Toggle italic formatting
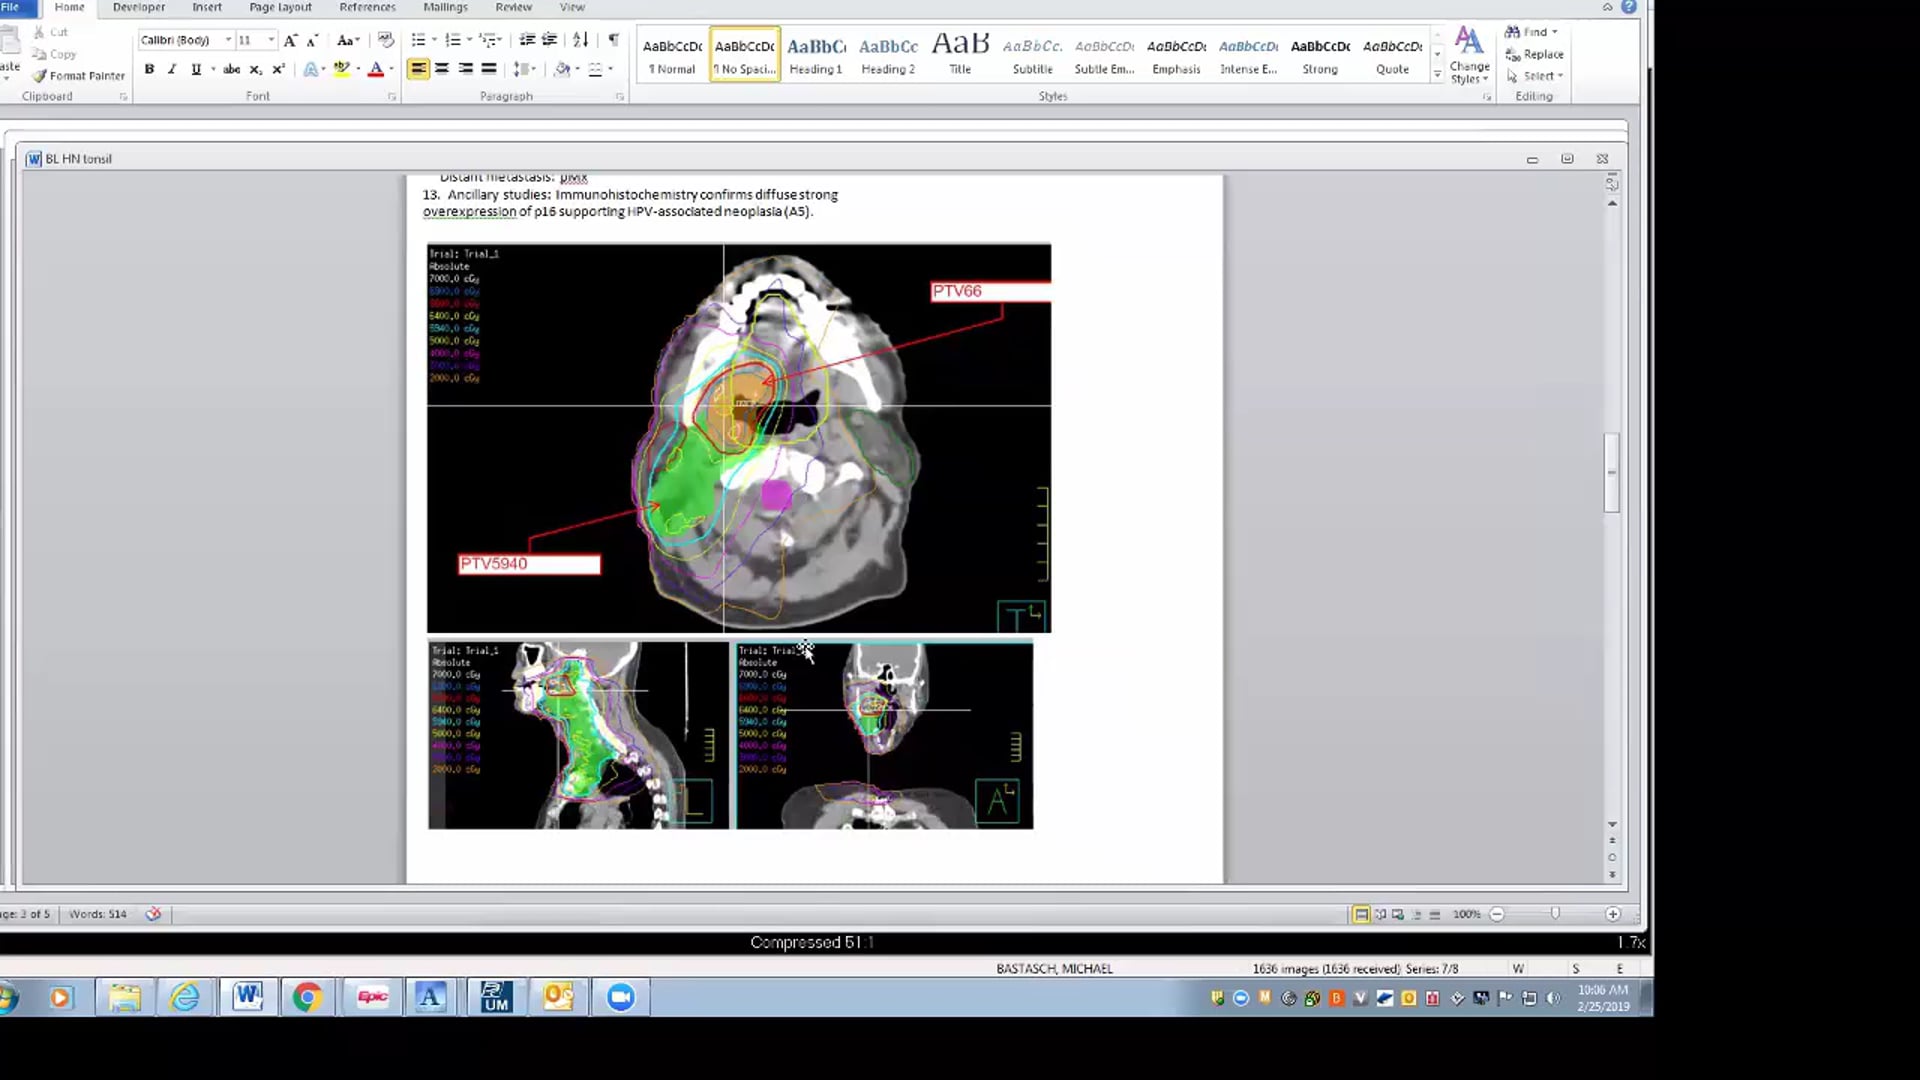 pyautogui.click(x=171, y=69)
